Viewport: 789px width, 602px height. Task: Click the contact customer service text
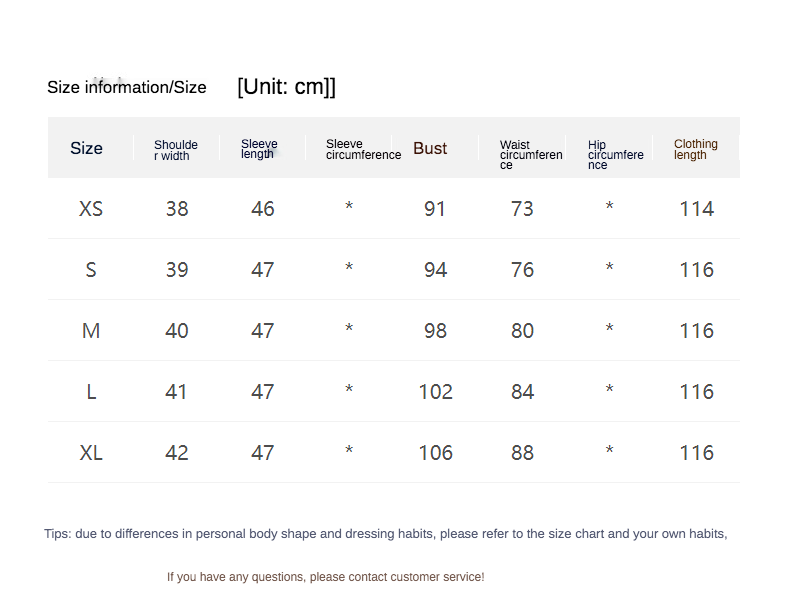pyautogui.click(x=325, y=577)
